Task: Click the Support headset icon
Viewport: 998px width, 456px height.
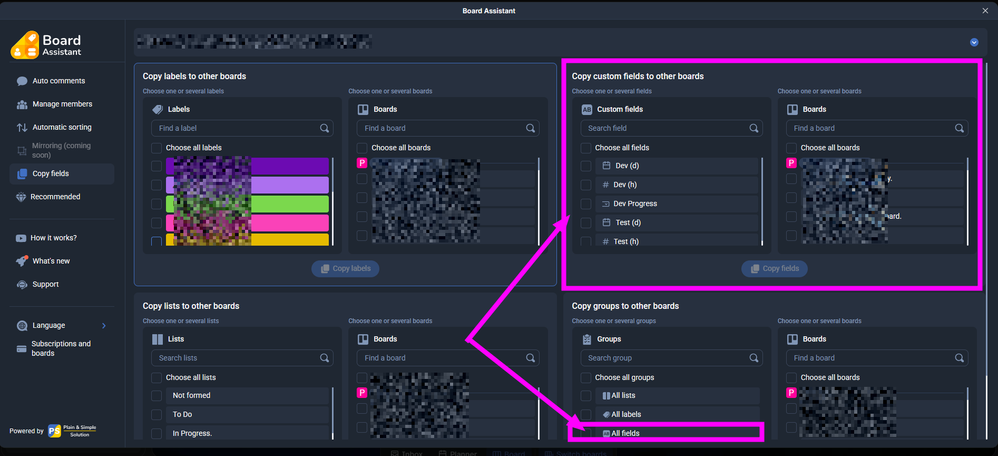Action: [22, 285]
